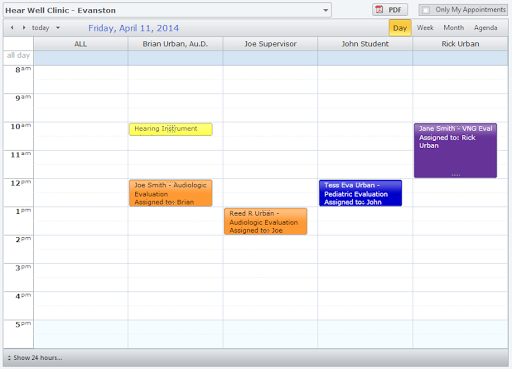Open Jane Smith VNG Eval appointment
512x369 pixels.
[x=455, y=150]
